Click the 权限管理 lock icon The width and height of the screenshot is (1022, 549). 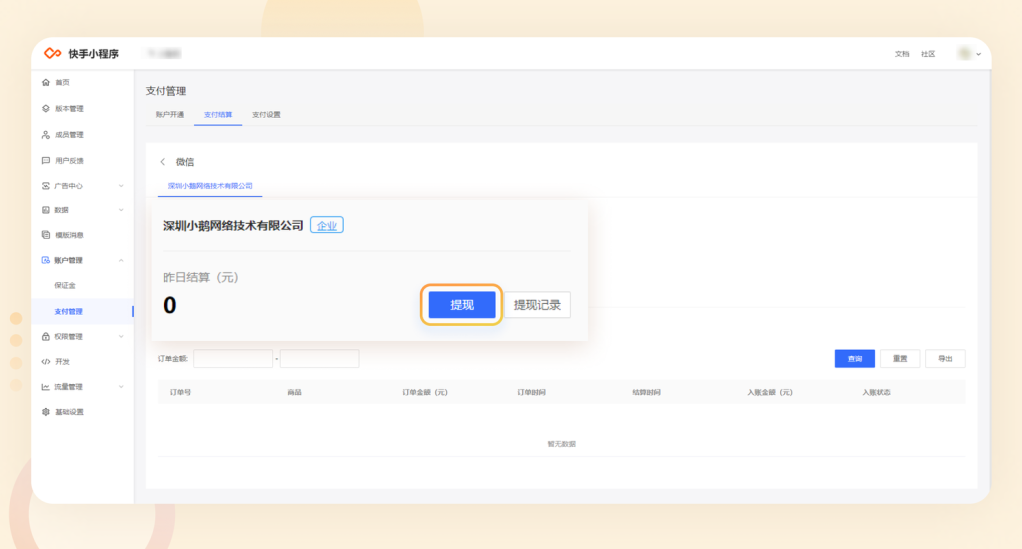tap(46, 336)
